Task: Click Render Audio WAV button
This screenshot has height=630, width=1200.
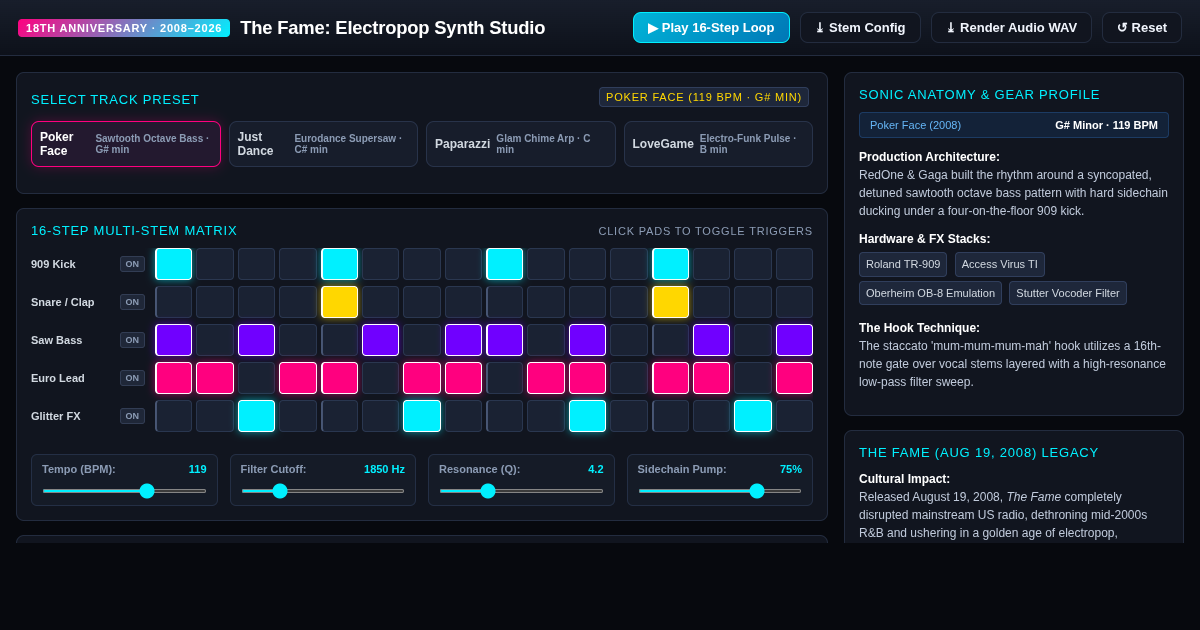Action: pos(1011,27)
